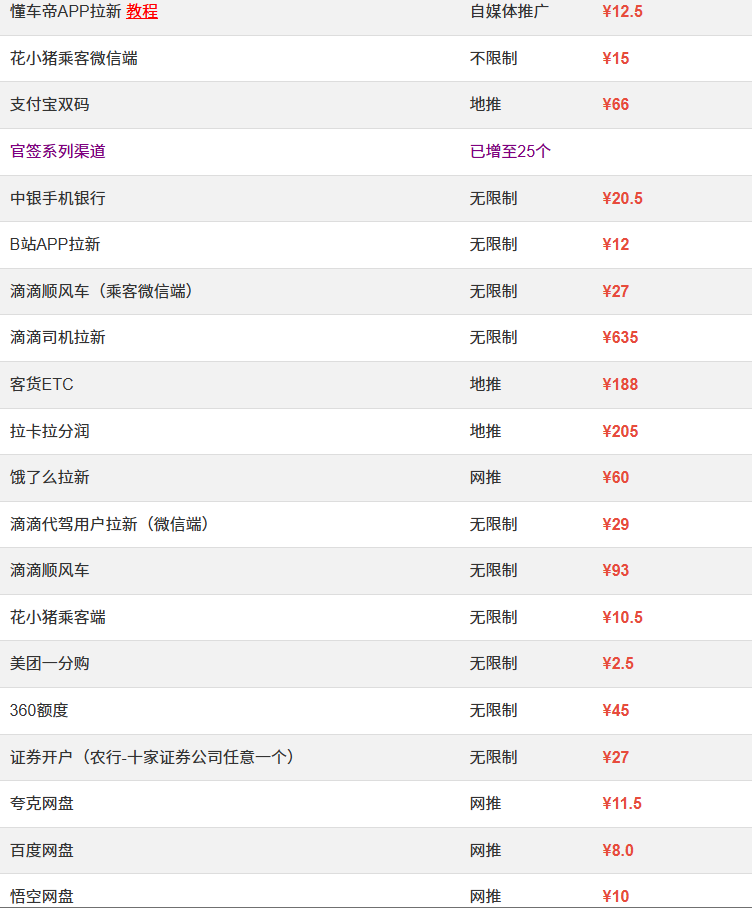Click the ¥66 price
Viewport: 752px width, 908px height.
tap(615, 105)
